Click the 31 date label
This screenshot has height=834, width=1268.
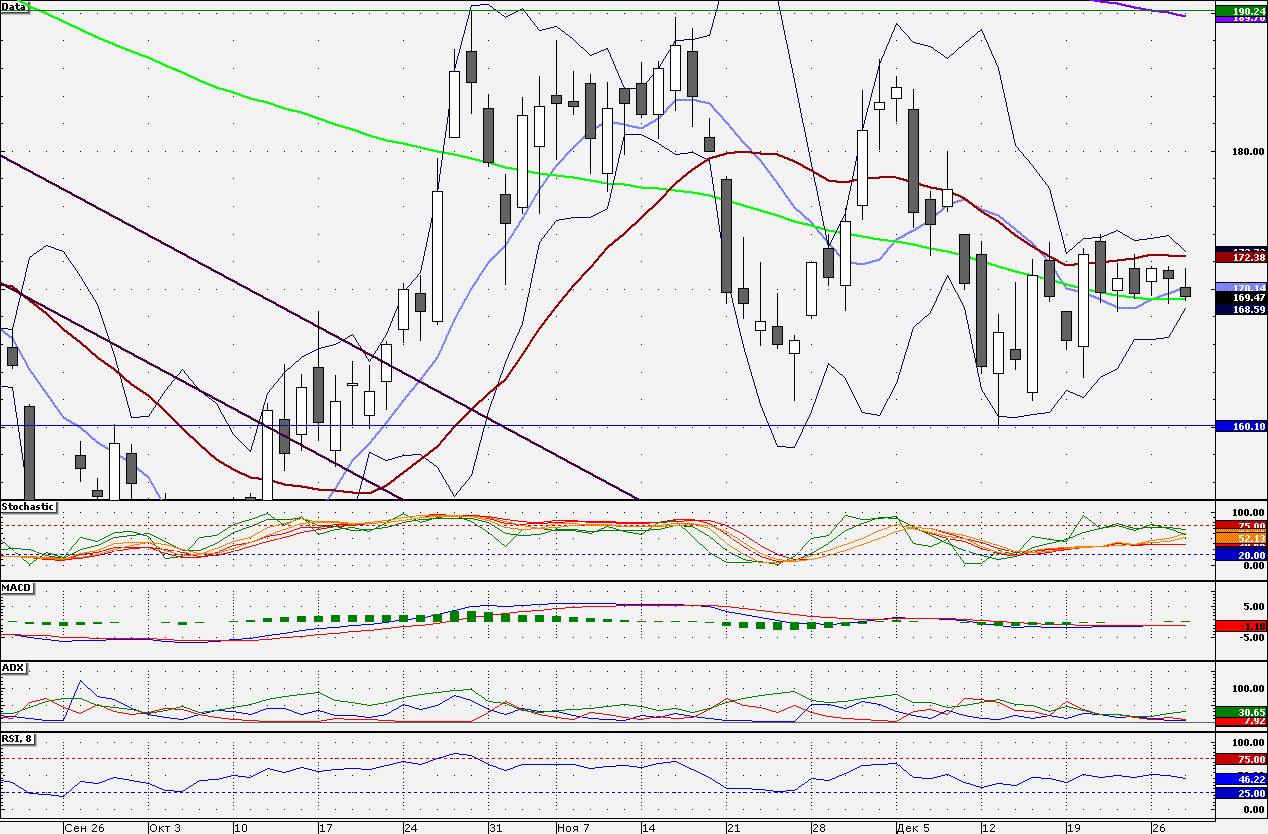pos(495,828)
